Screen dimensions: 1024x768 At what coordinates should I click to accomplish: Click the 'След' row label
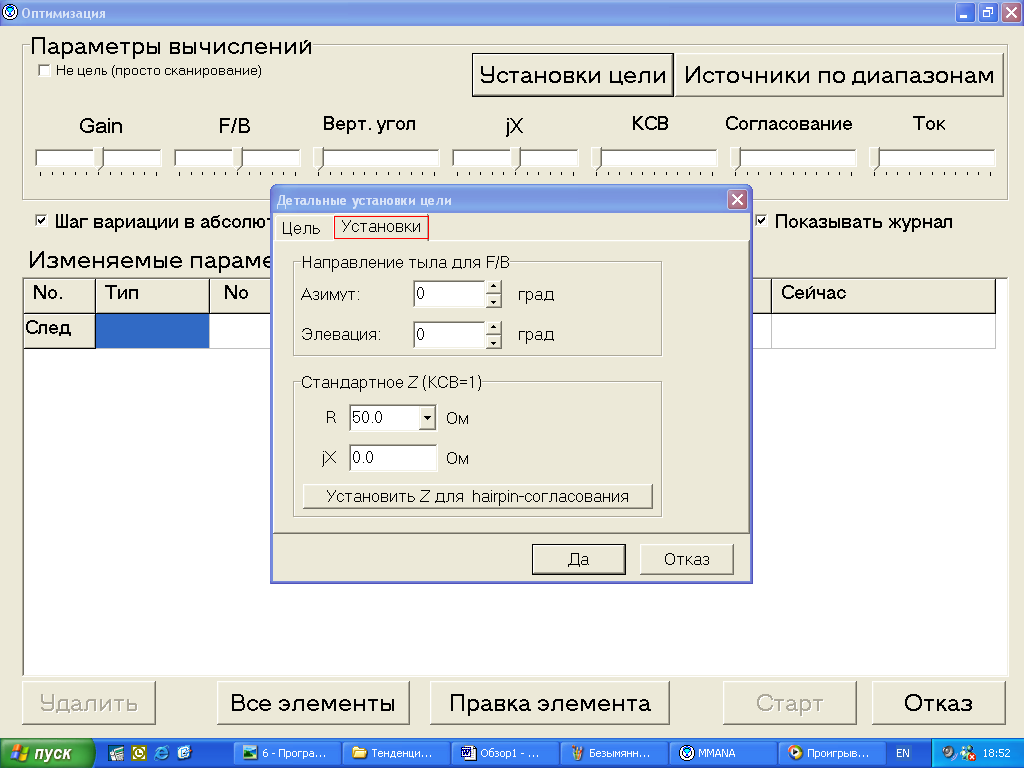point(59,330)
